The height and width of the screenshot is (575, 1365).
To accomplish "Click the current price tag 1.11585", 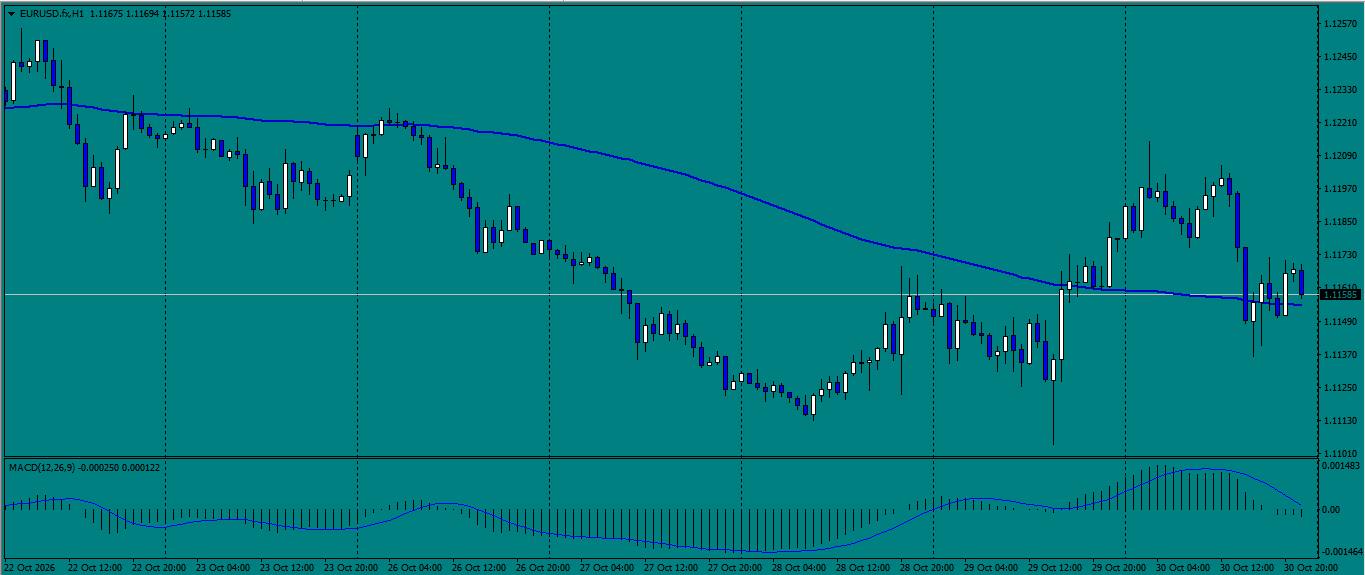I will (1340, 294).
